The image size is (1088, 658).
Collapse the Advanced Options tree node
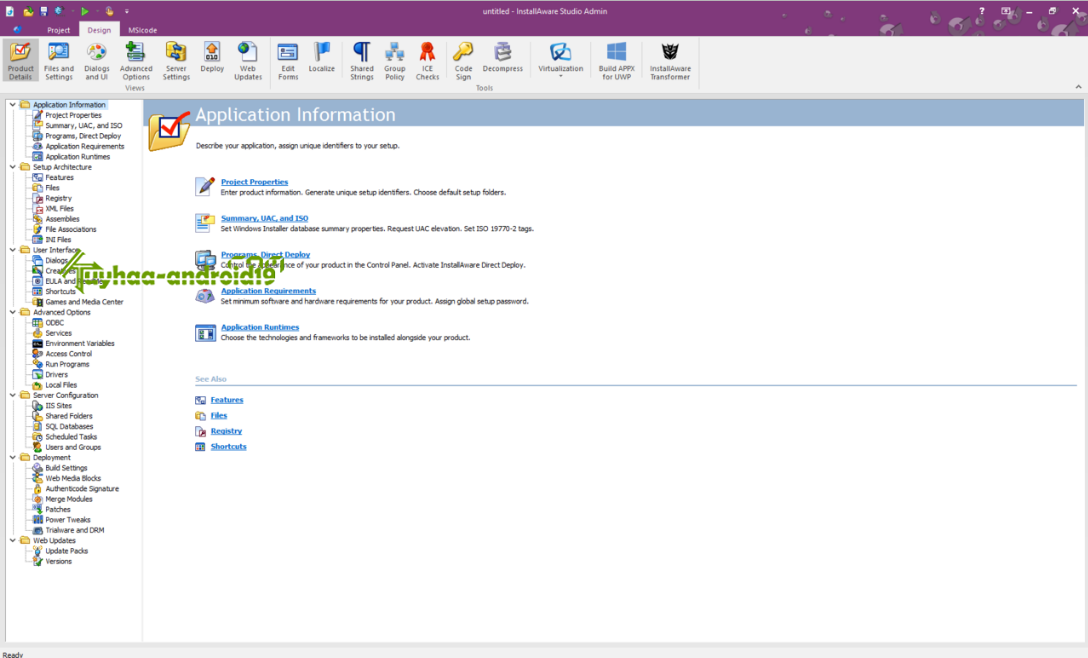(x=12, y=312)
